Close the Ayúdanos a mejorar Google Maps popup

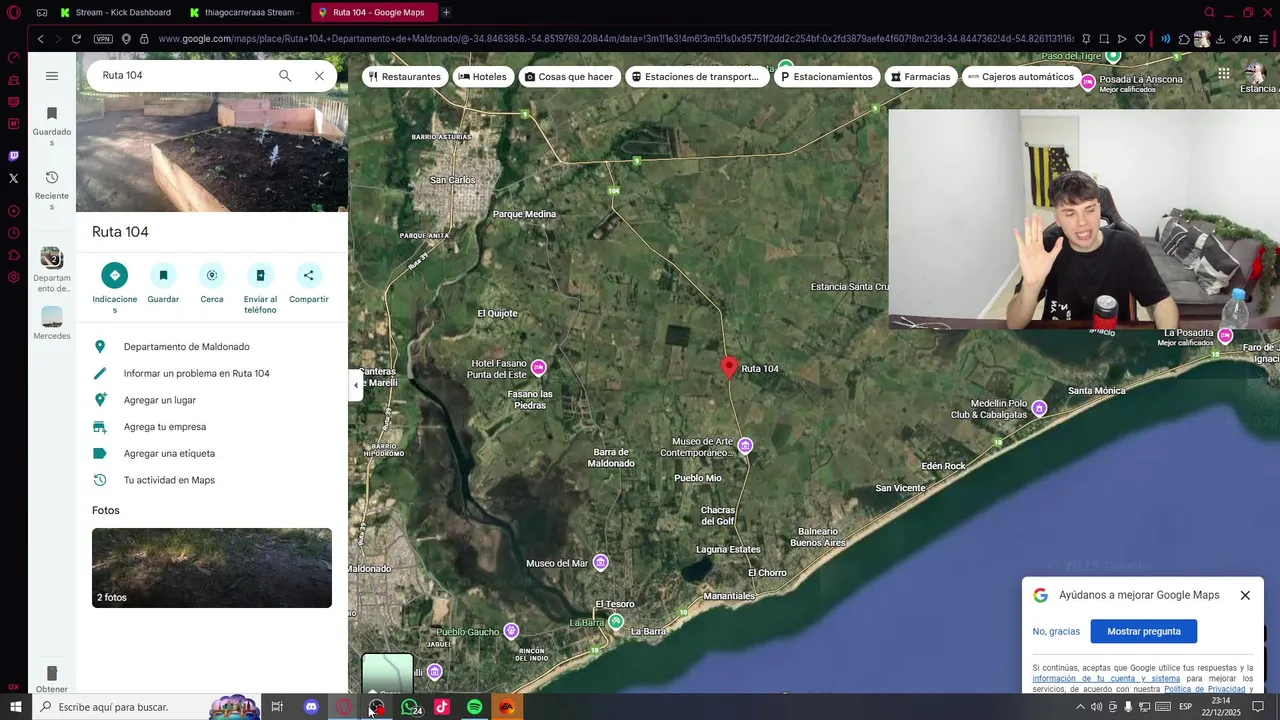(1245, 595)
